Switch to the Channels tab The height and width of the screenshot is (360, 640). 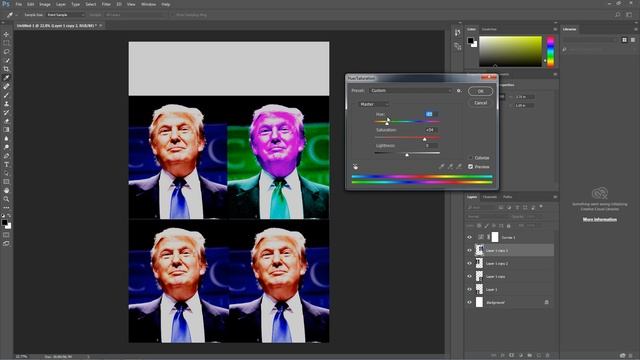(x=490, y=197)
